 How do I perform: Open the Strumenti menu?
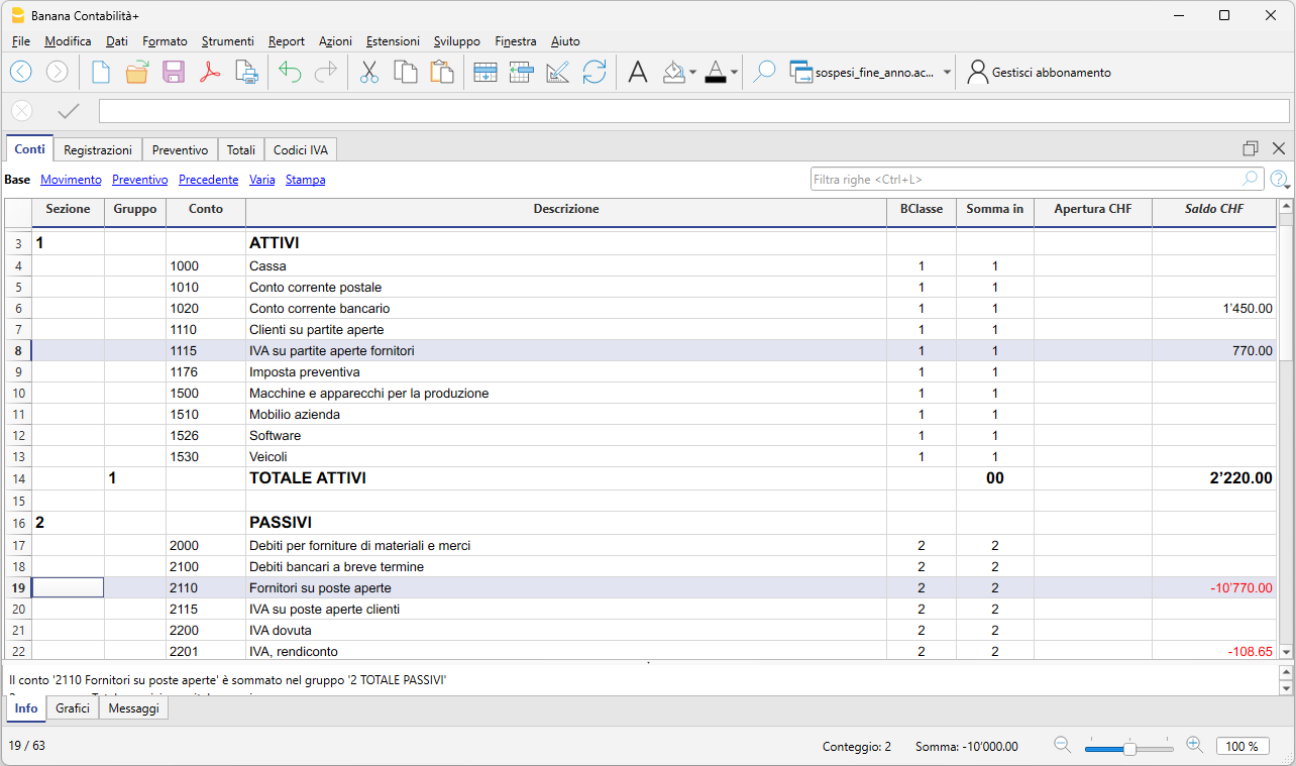(228, 41)
